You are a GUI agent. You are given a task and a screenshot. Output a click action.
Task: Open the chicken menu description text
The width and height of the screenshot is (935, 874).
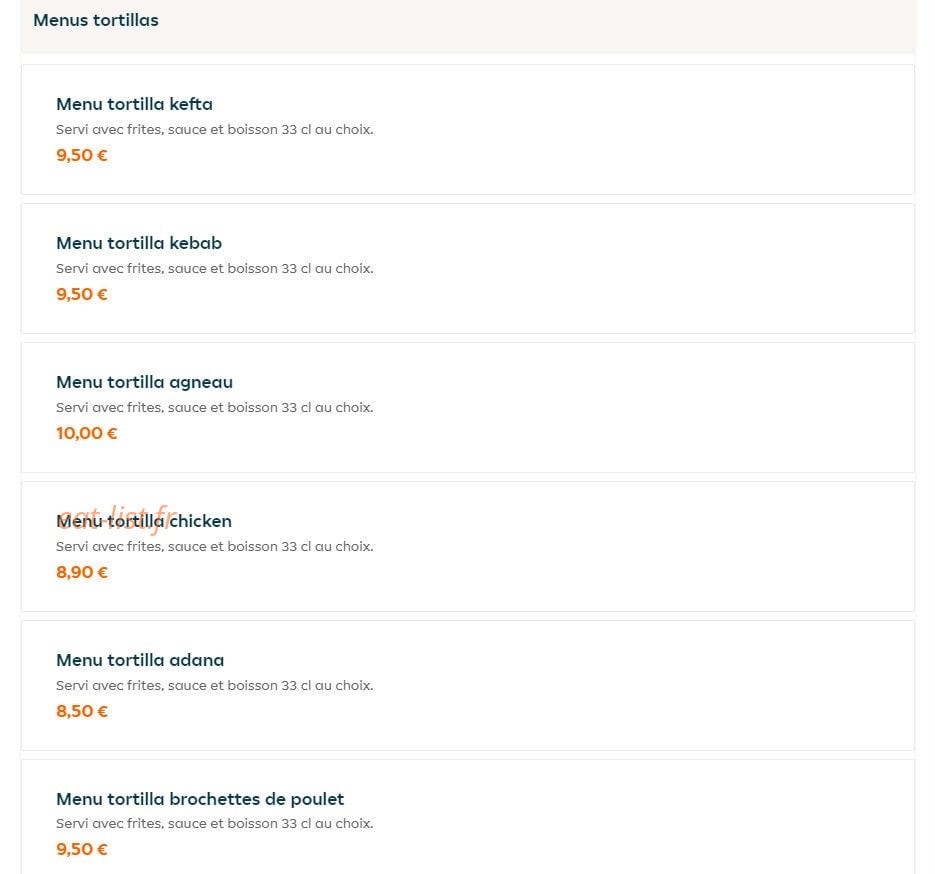[215, 546]
